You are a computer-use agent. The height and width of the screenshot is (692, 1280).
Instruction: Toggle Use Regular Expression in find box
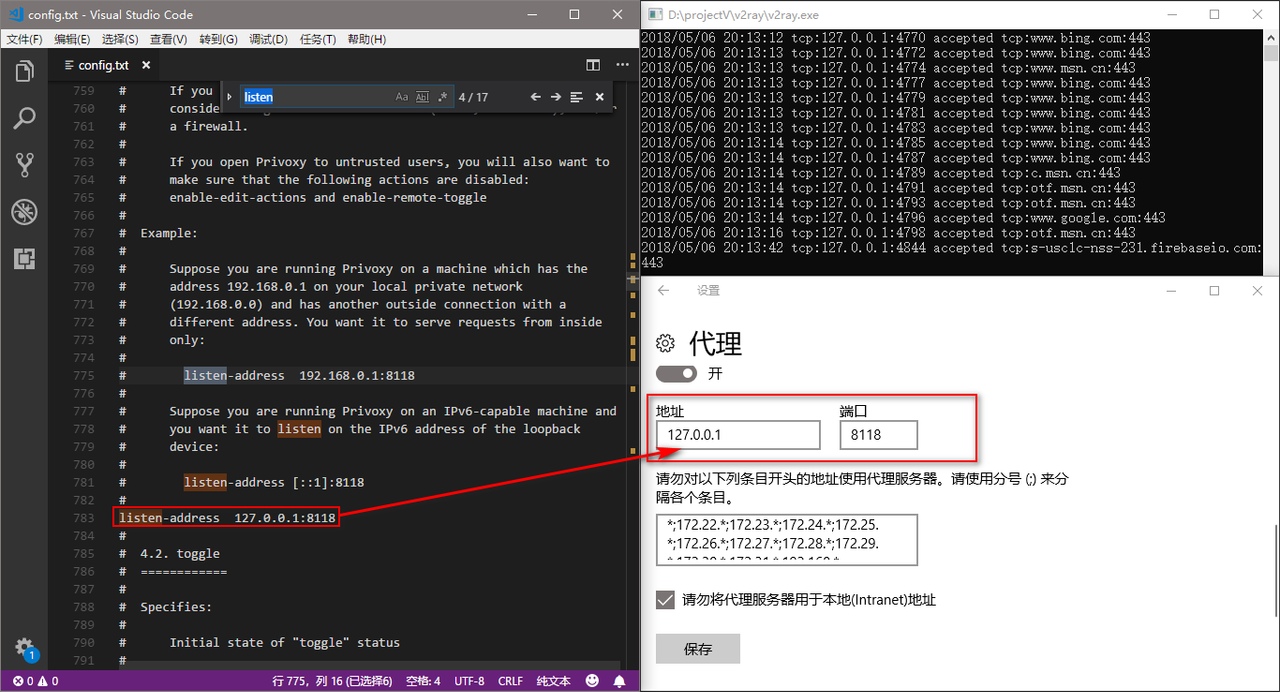(442, 97)
